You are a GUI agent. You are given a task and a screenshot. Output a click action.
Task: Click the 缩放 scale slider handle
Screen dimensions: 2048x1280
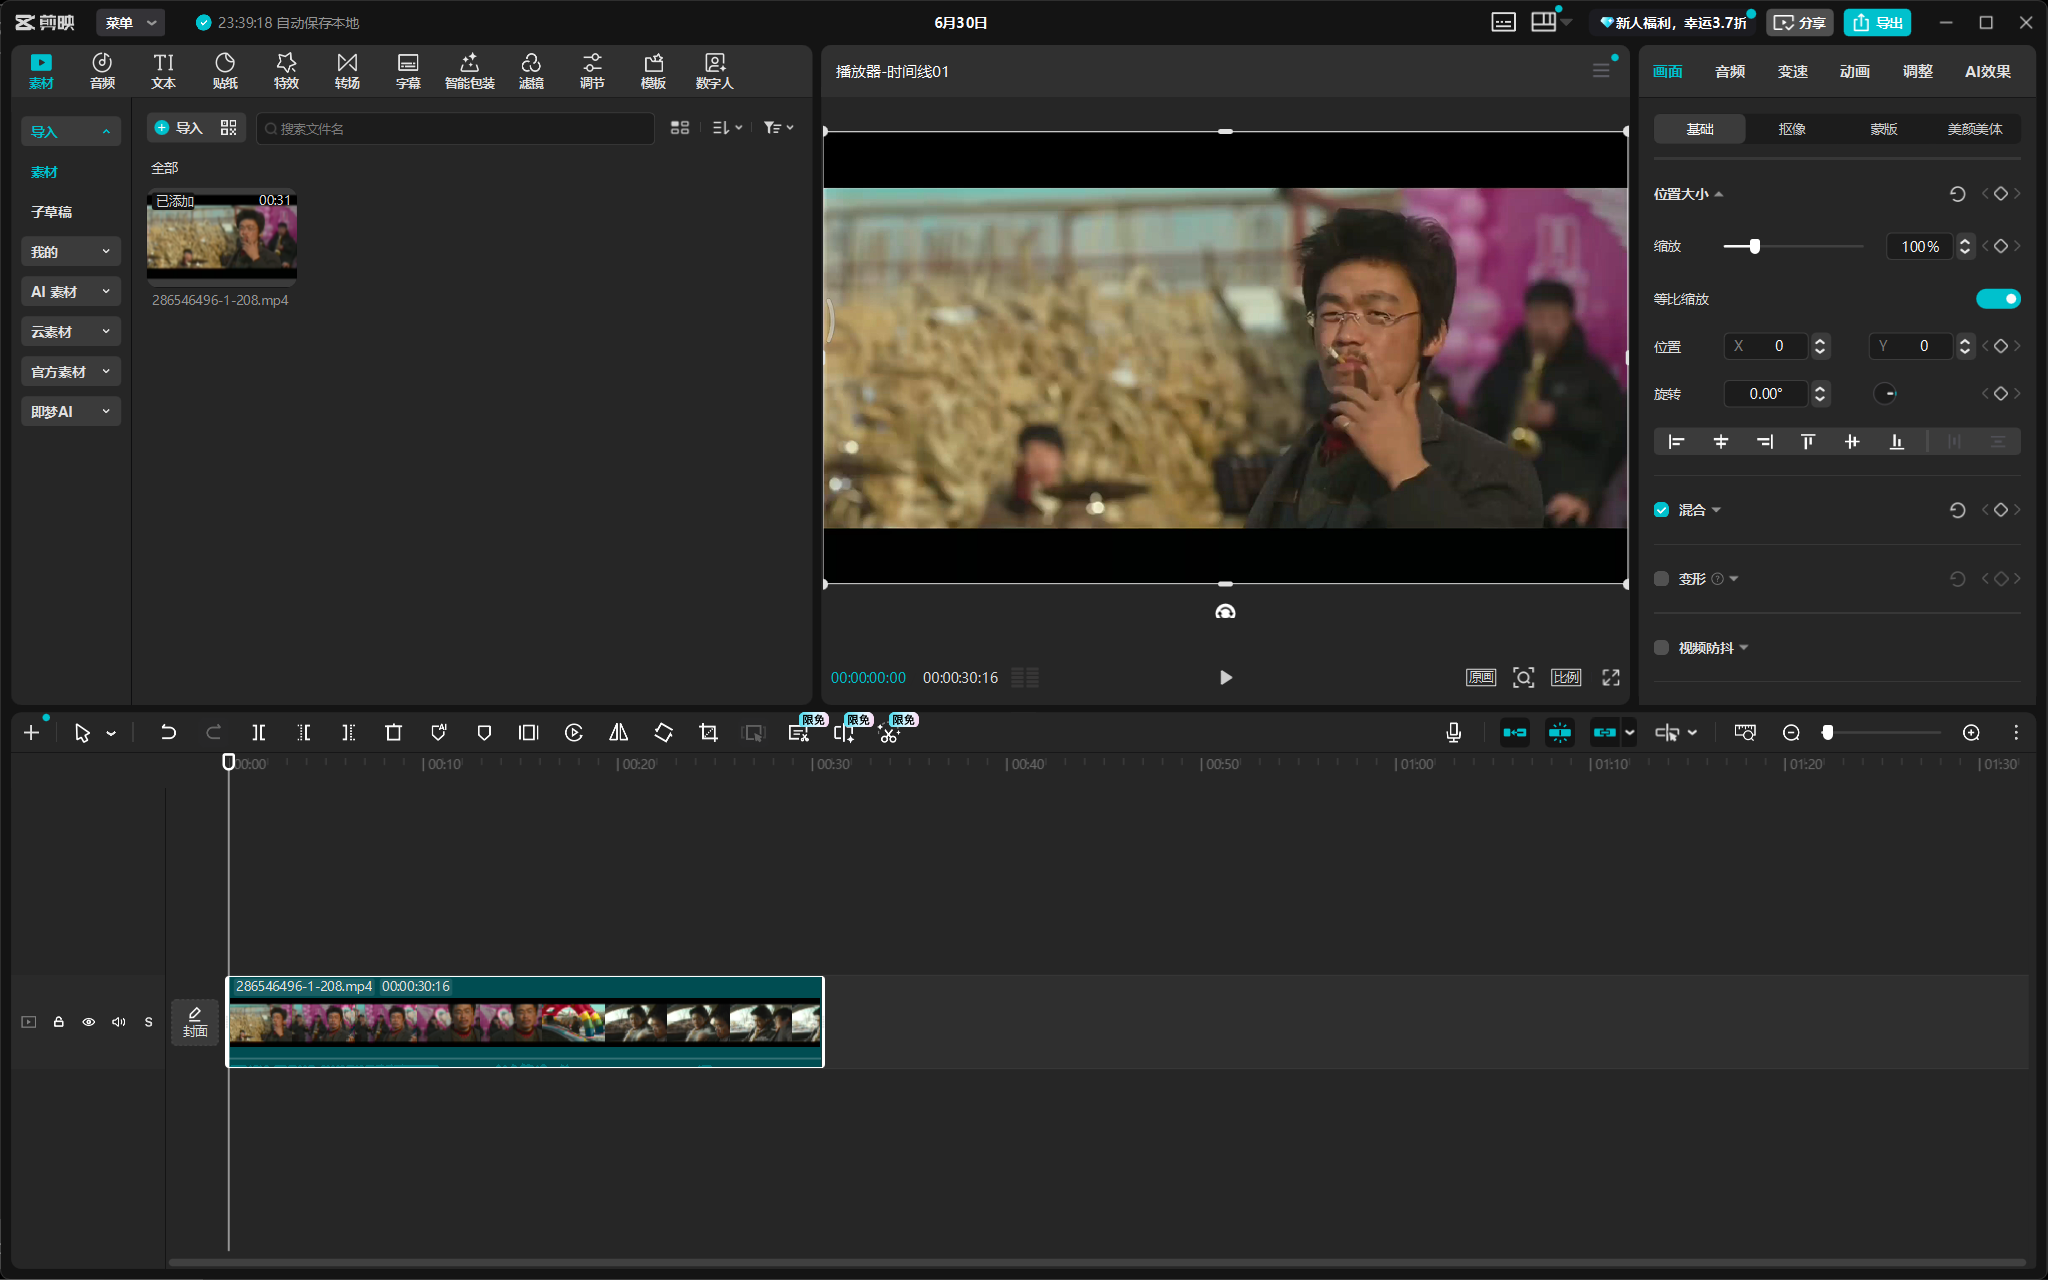(1754, 246)
